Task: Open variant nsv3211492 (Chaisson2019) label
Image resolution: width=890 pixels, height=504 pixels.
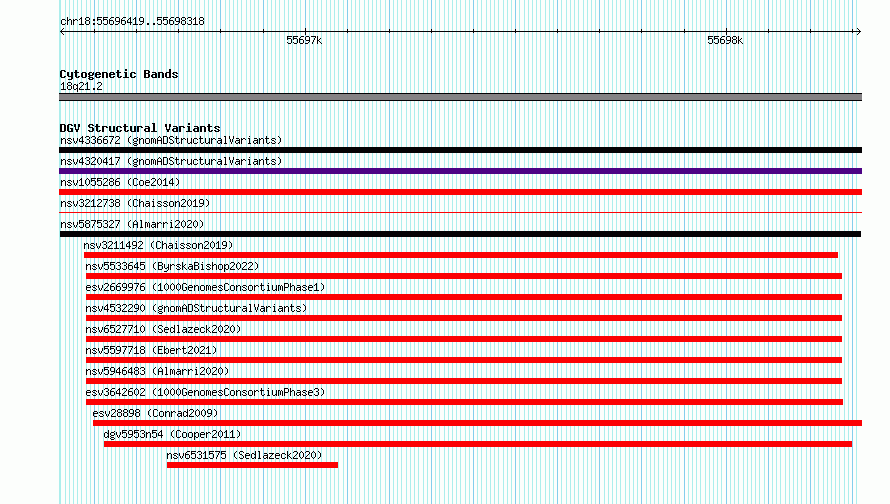Action: pos(158,245)
